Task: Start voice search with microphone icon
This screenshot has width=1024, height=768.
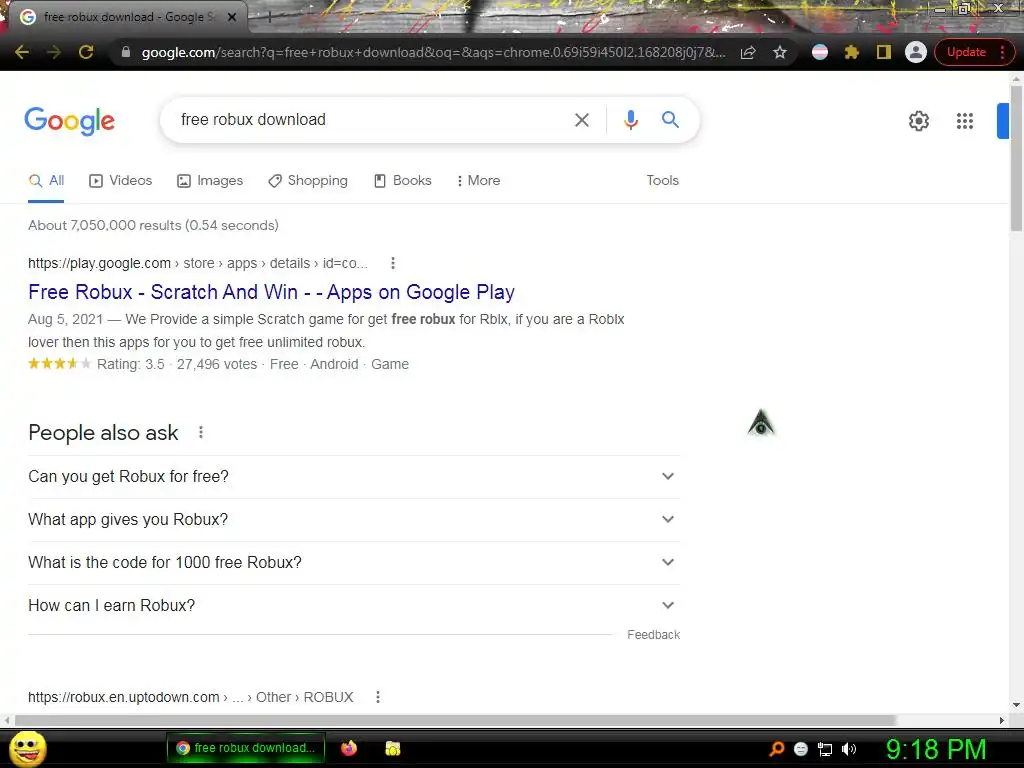Action: 630,120
